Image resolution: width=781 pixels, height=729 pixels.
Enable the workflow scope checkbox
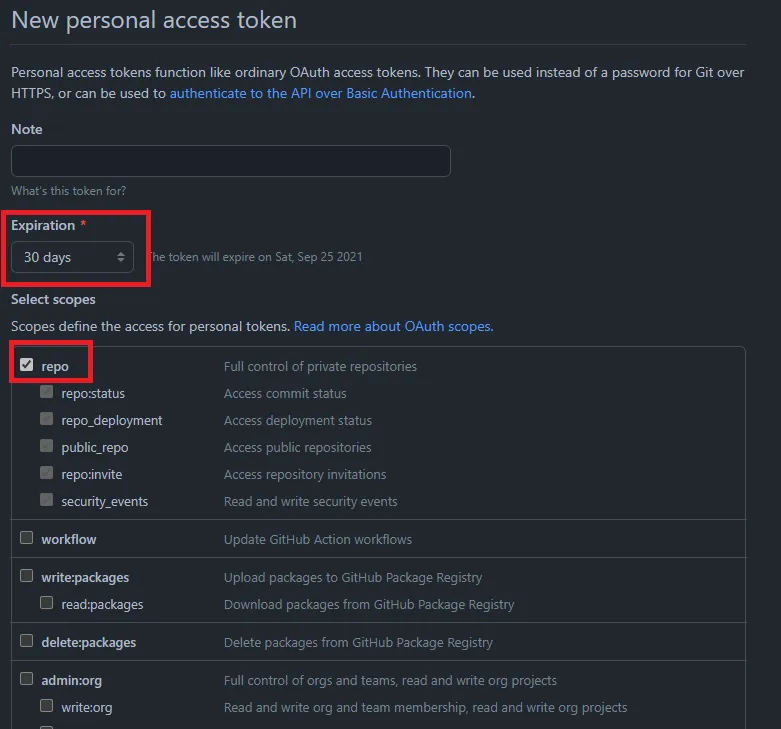(x=27, y=538)
